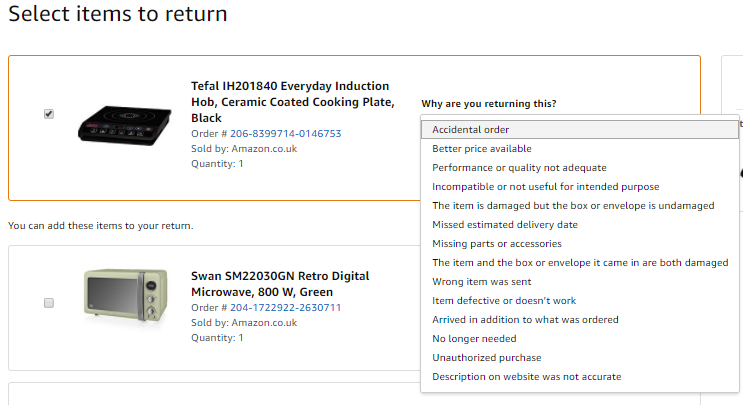Viewport: 743px width, 405px height.
Task: Open order 204-1722922-2630711 link
Action: (286, 307)
